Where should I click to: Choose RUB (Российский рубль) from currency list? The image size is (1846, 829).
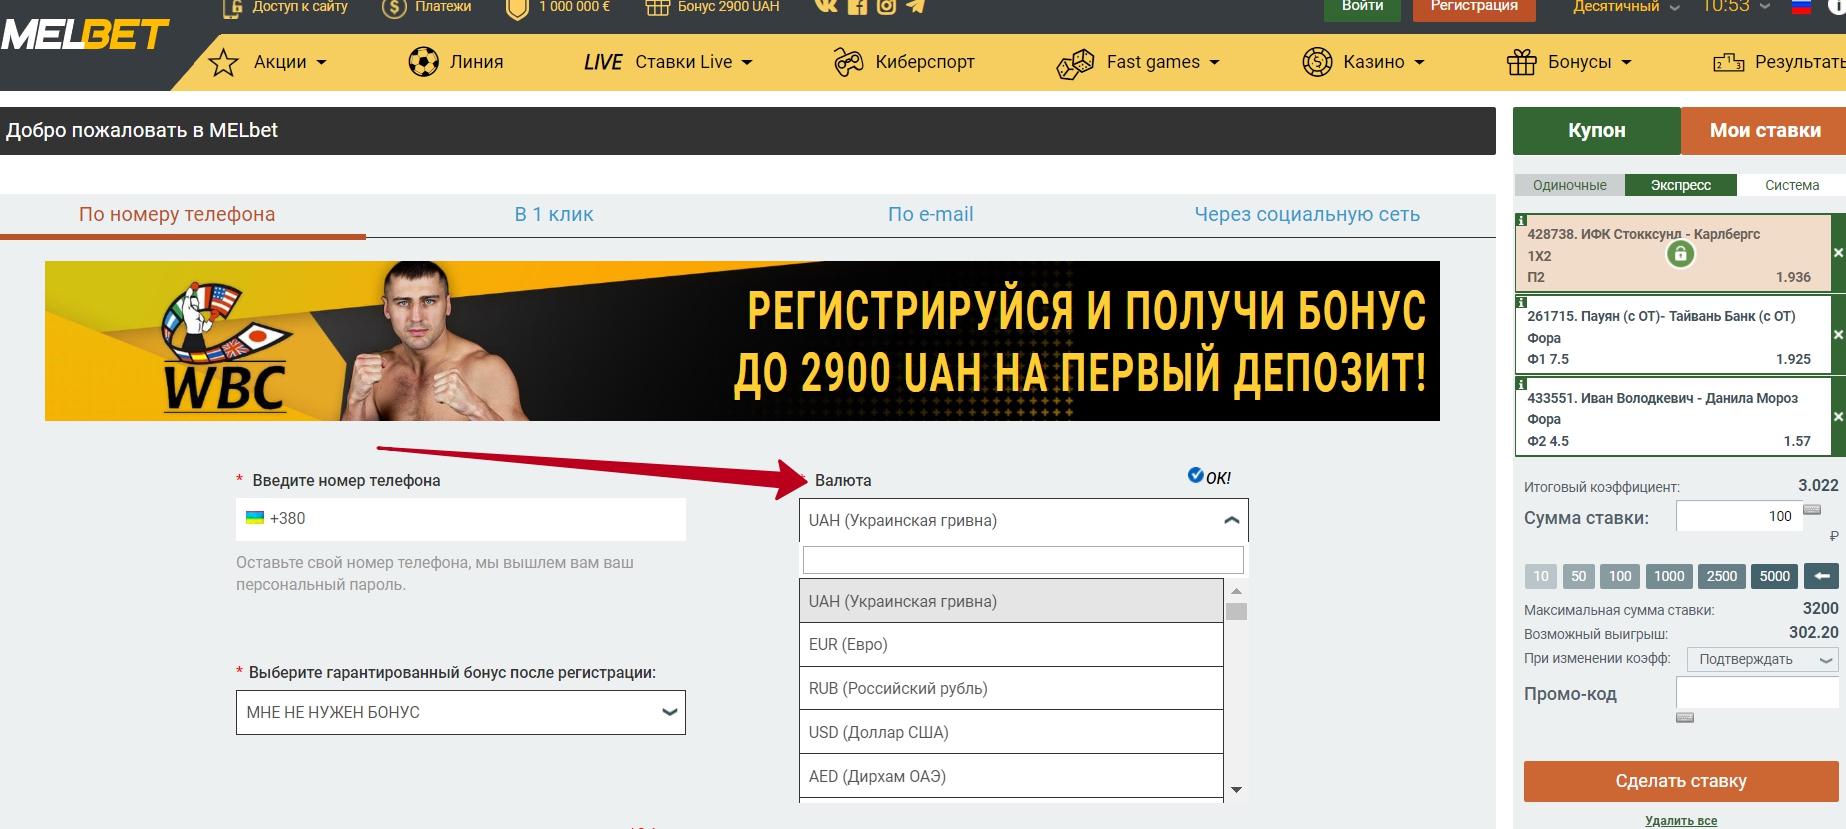point(1011,688)
